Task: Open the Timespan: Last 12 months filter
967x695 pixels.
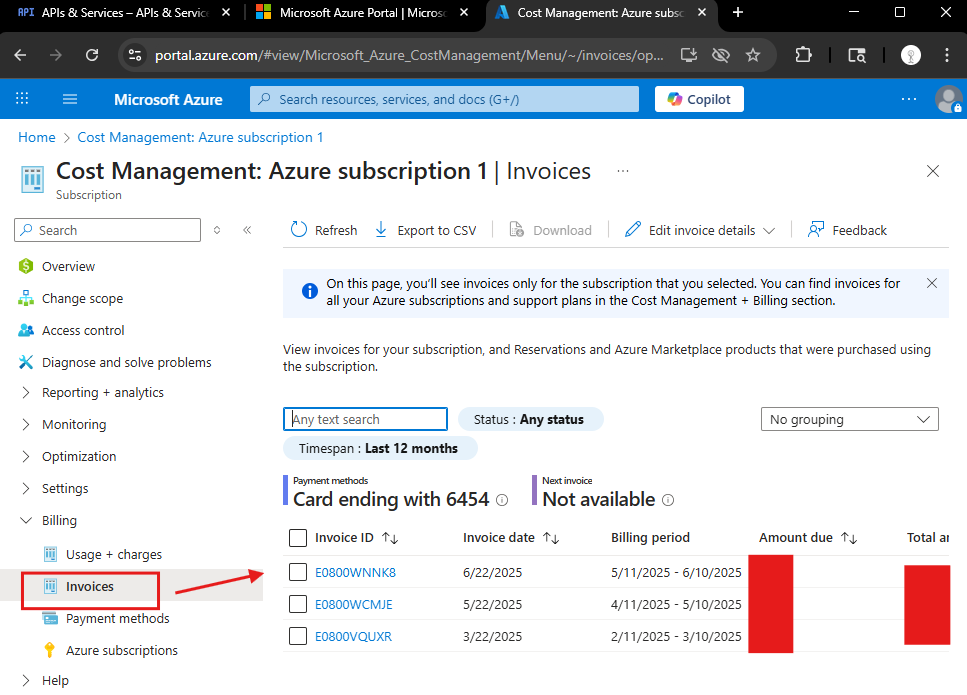Action: coord(380,448)
